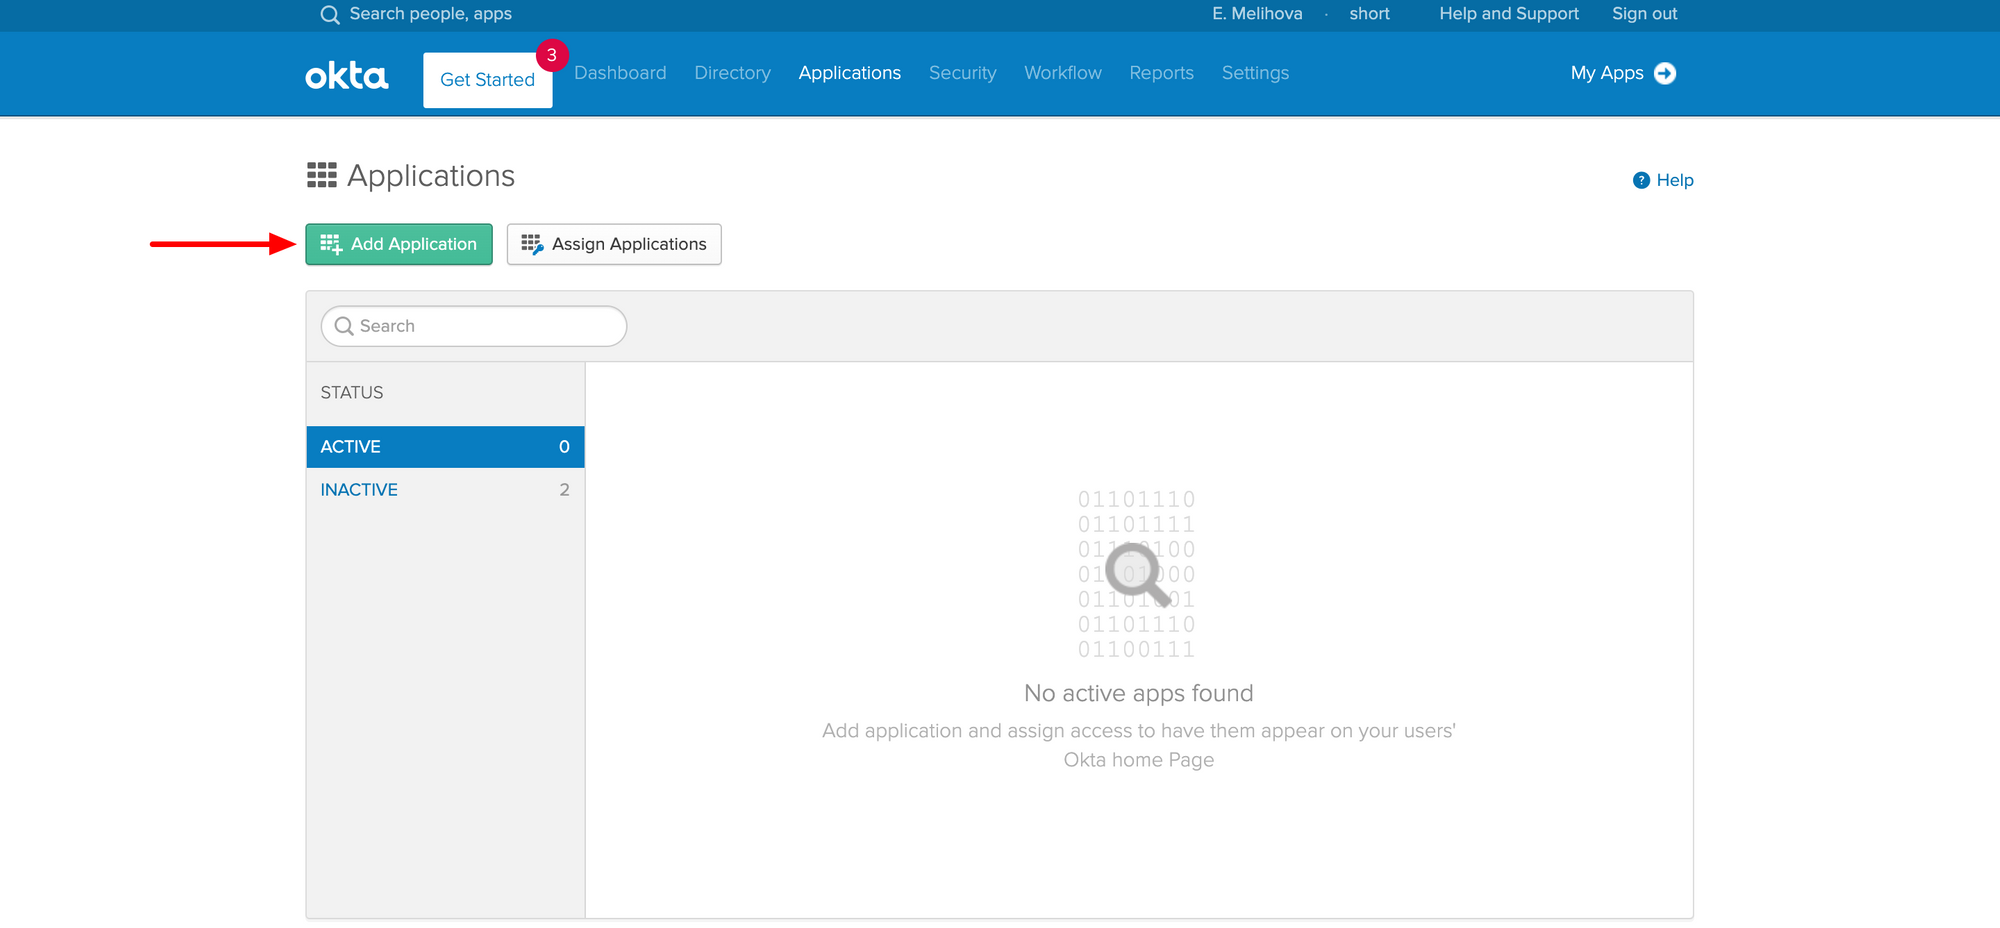The width and height of the screenshot is (2000, 928).
Task: Open the Reports menu
Action: pyautogui.click(x=1162, y=73)
